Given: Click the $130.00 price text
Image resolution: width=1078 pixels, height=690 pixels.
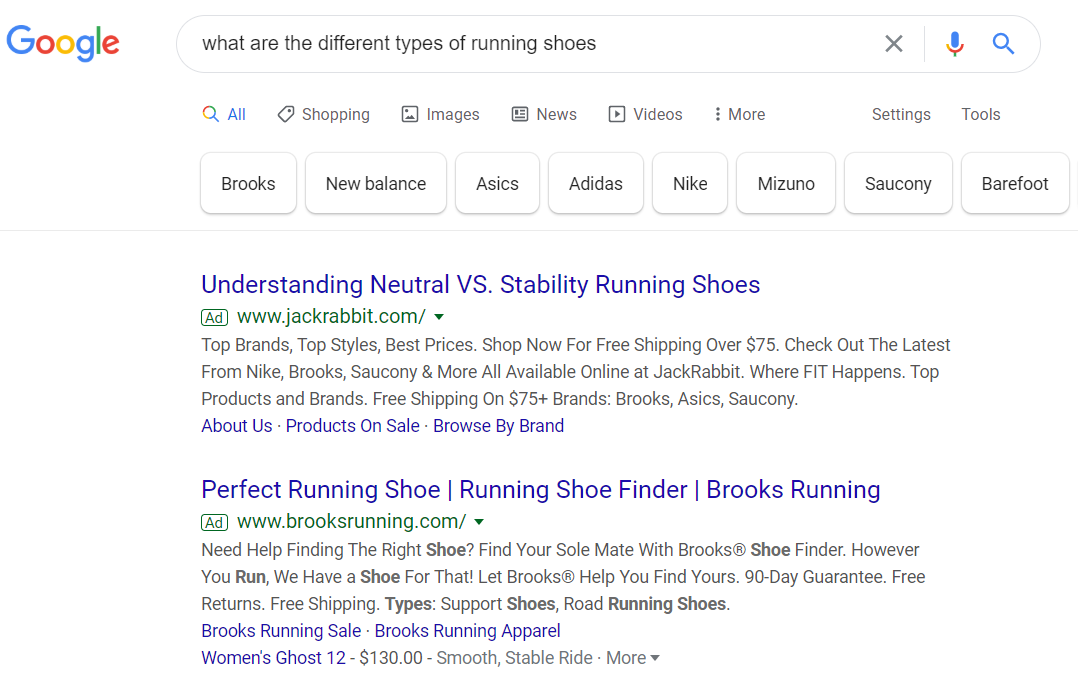Looking at the screenshot, I should click(x=391, y=658).
